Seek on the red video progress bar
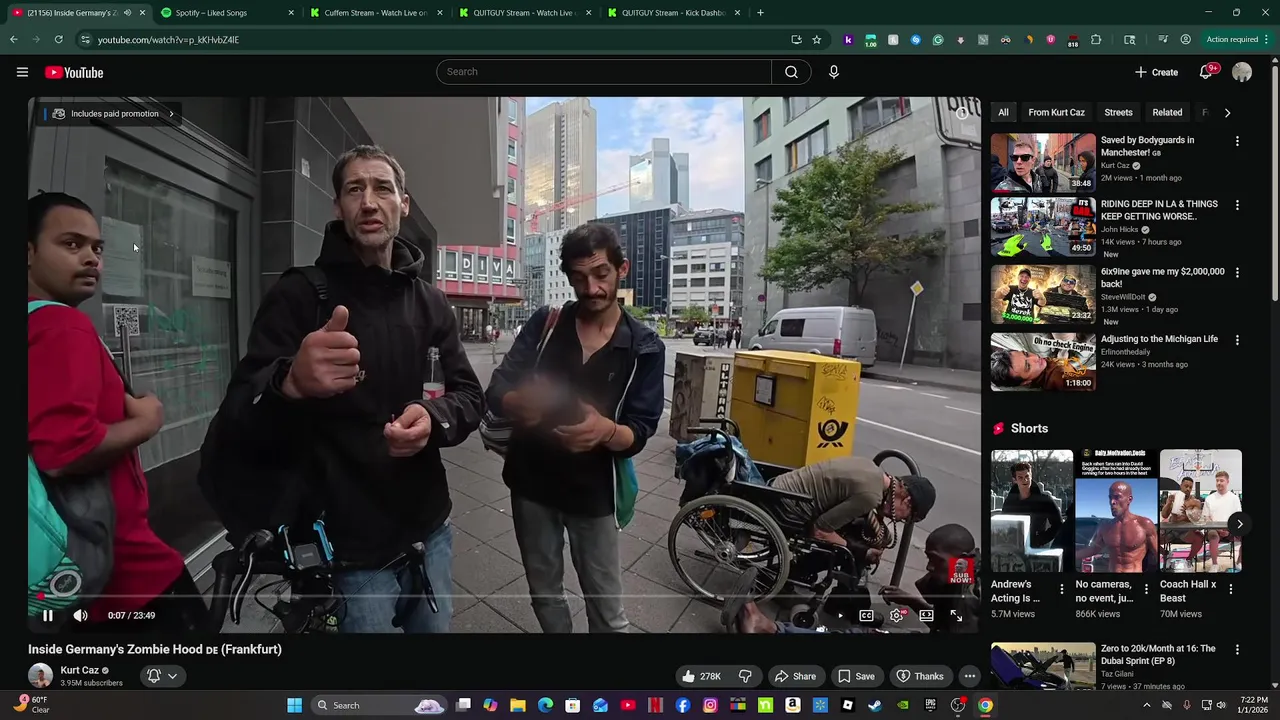Image resolution: width=1280 pixels, height=720 pixels. pyautogui.click(x=504, y=597)
